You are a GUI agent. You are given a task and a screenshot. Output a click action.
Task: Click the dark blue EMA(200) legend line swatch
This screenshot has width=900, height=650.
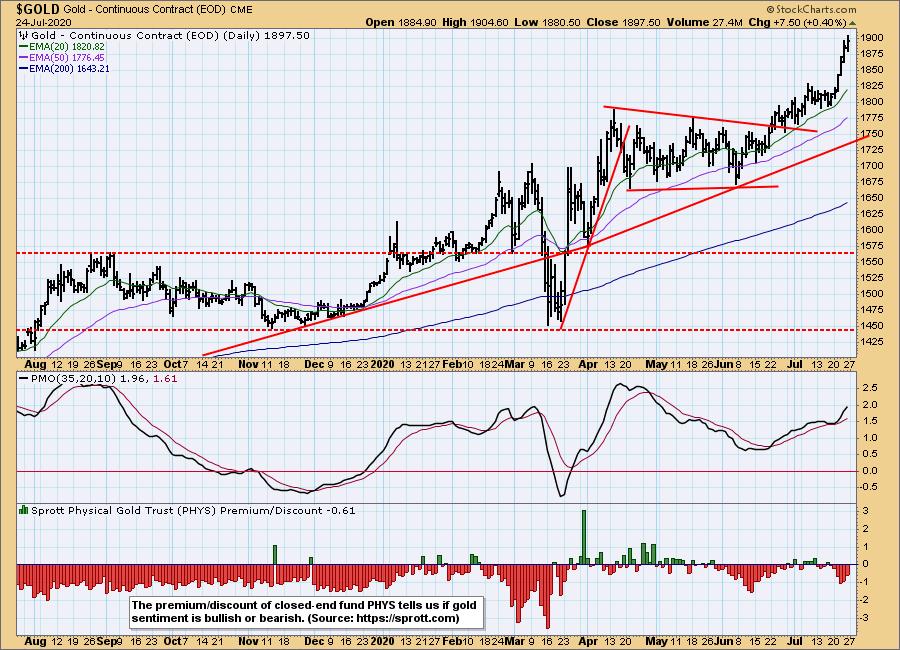point(24,69)
